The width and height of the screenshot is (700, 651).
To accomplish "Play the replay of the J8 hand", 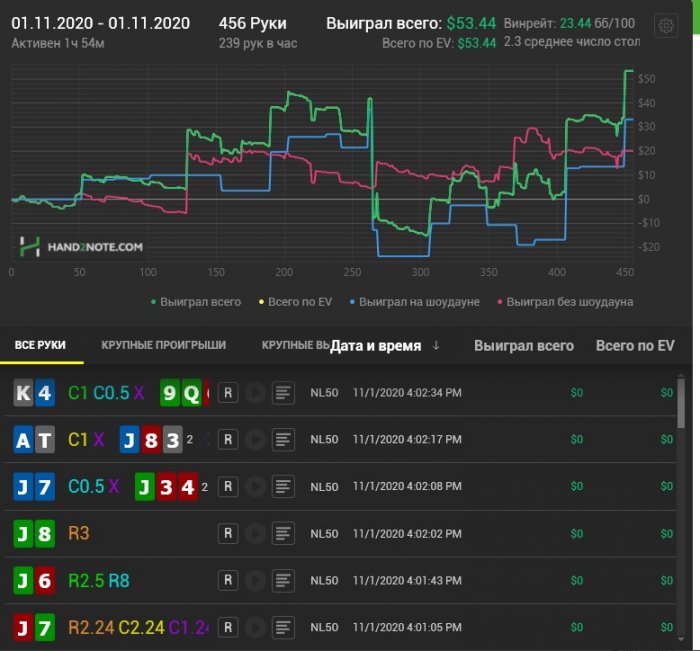I will [x=255, y=533].
